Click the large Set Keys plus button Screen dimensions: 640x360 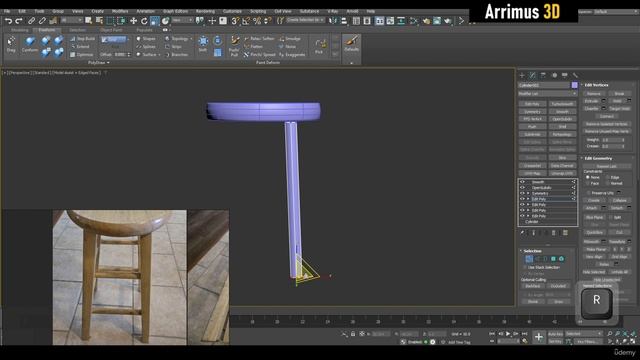(x=539, y=337)
